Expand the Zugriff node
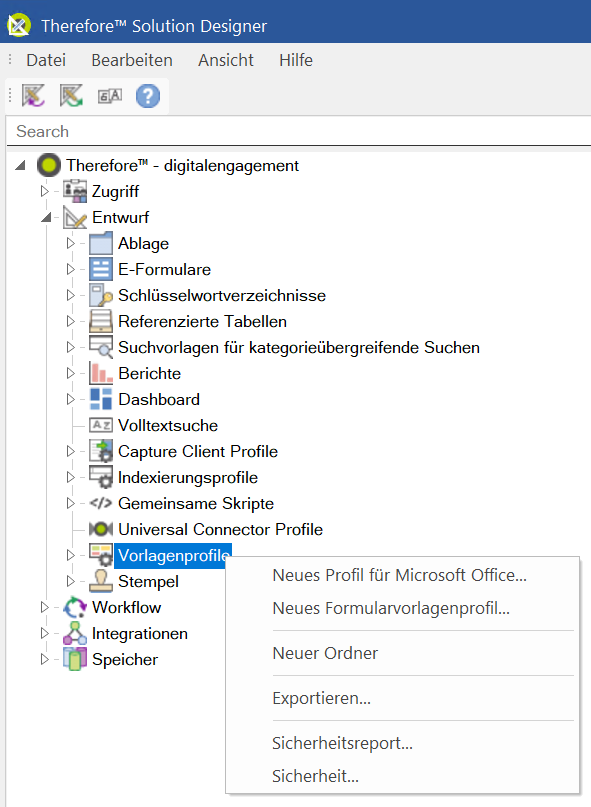591x807 pixels. click(x=45, y=191)
